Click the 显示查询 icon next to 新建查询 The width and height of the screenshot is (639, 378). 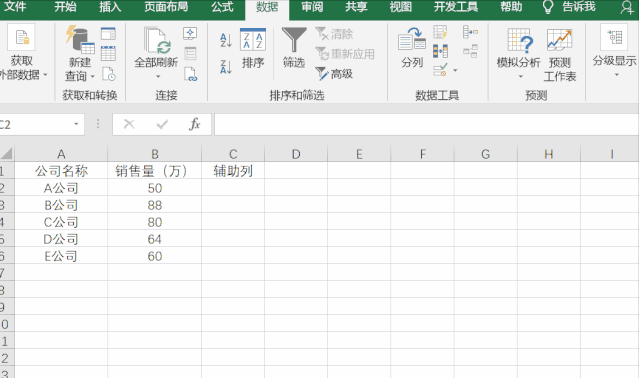(108, 33)
